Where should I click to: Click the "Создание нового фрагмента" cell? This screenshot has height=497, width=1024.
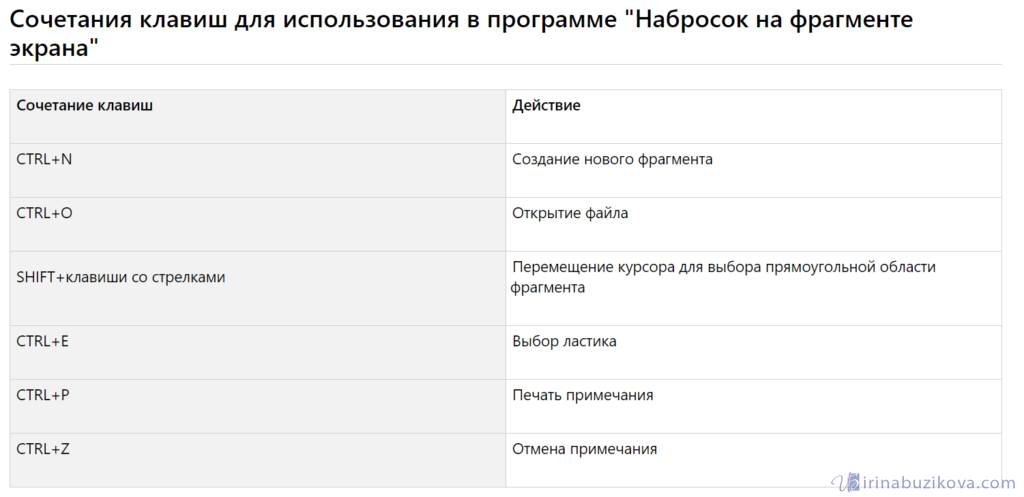tap(613, 159)
